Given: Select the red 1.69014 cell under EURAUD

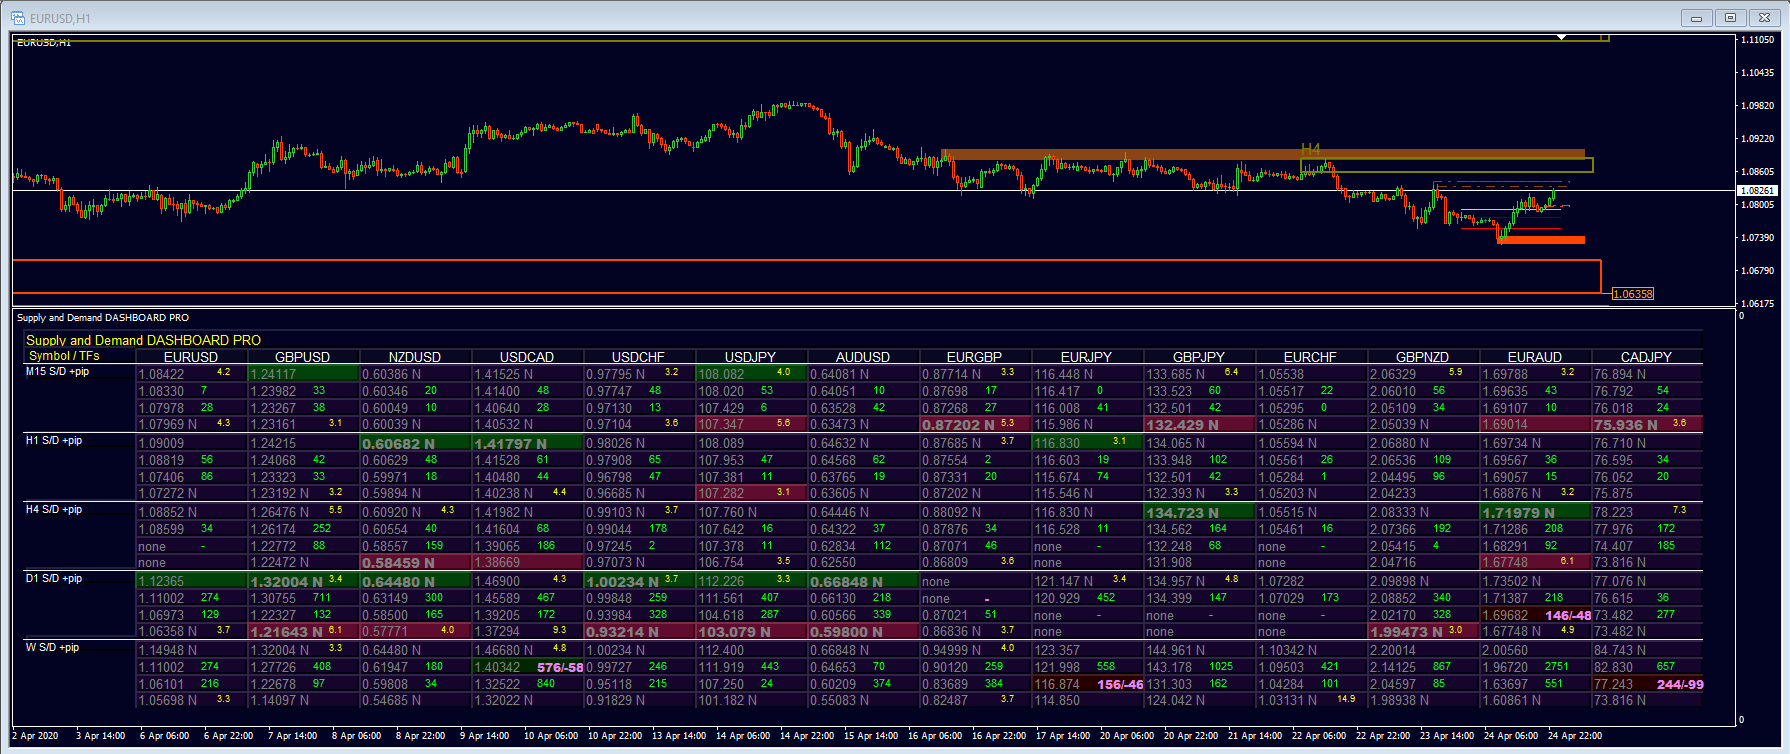Looking at the screenshot, I should (1535, 425).
